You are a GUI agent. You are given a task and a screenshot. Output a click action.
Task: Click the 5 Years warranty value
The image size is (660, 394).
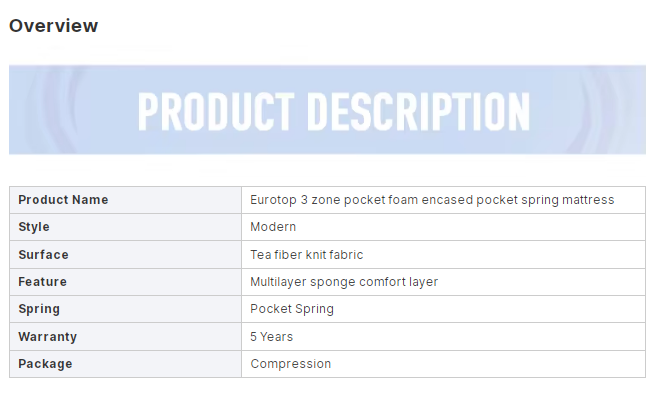click(271, 337)
